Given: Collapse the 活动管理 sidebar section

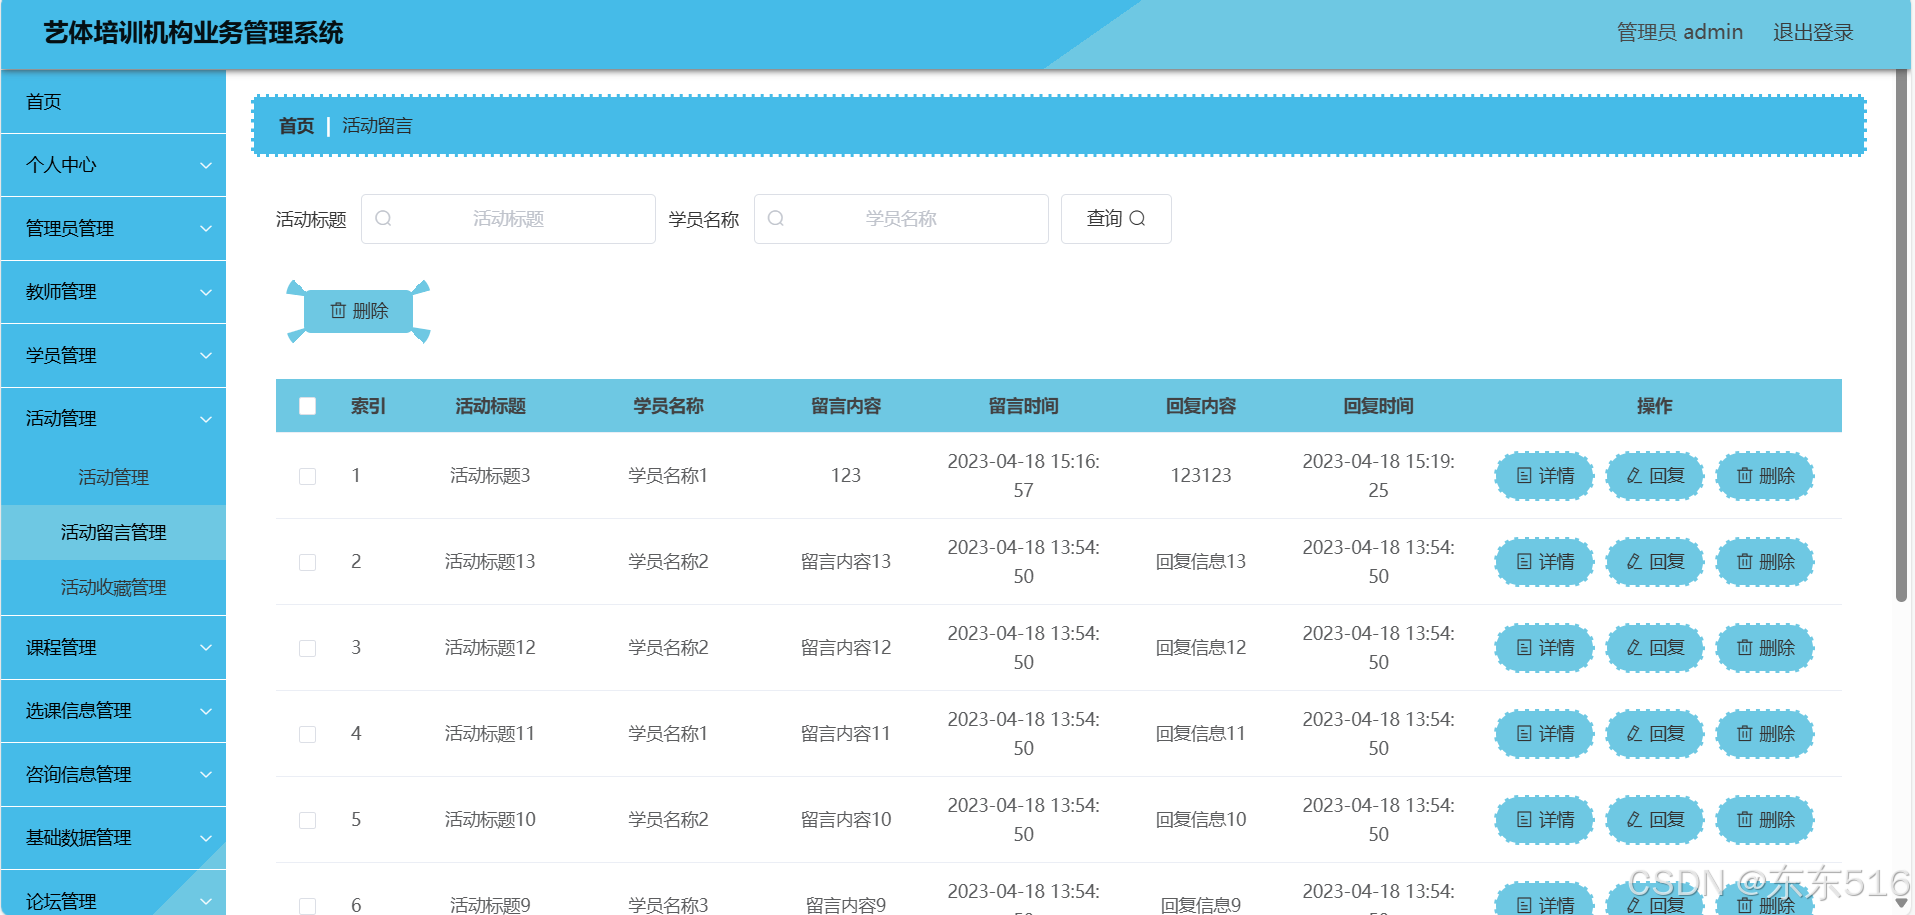Looking at the screenshot, I should pos(113,419).
